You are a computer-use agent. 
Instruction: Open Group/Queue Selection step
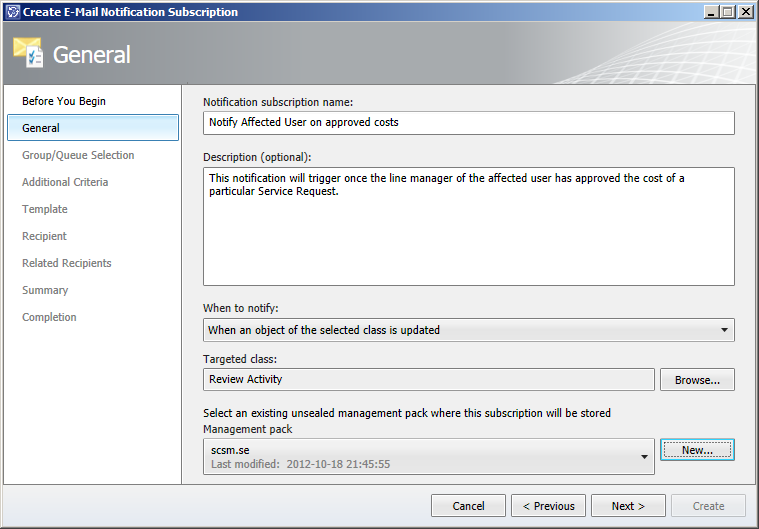click(78, 155)
